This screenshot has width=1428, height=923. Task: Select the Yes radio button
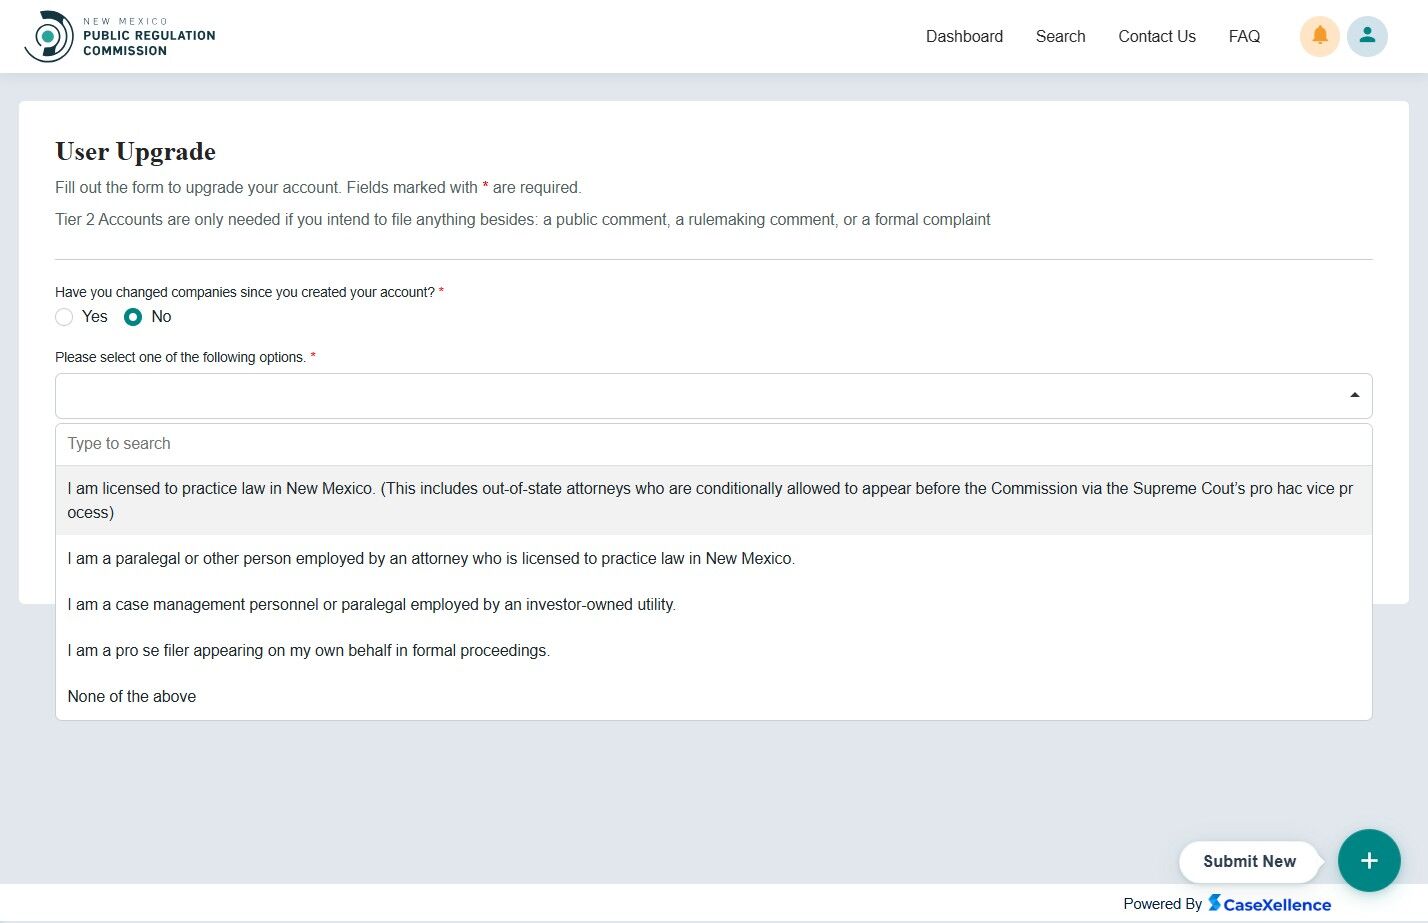(63, 316)
